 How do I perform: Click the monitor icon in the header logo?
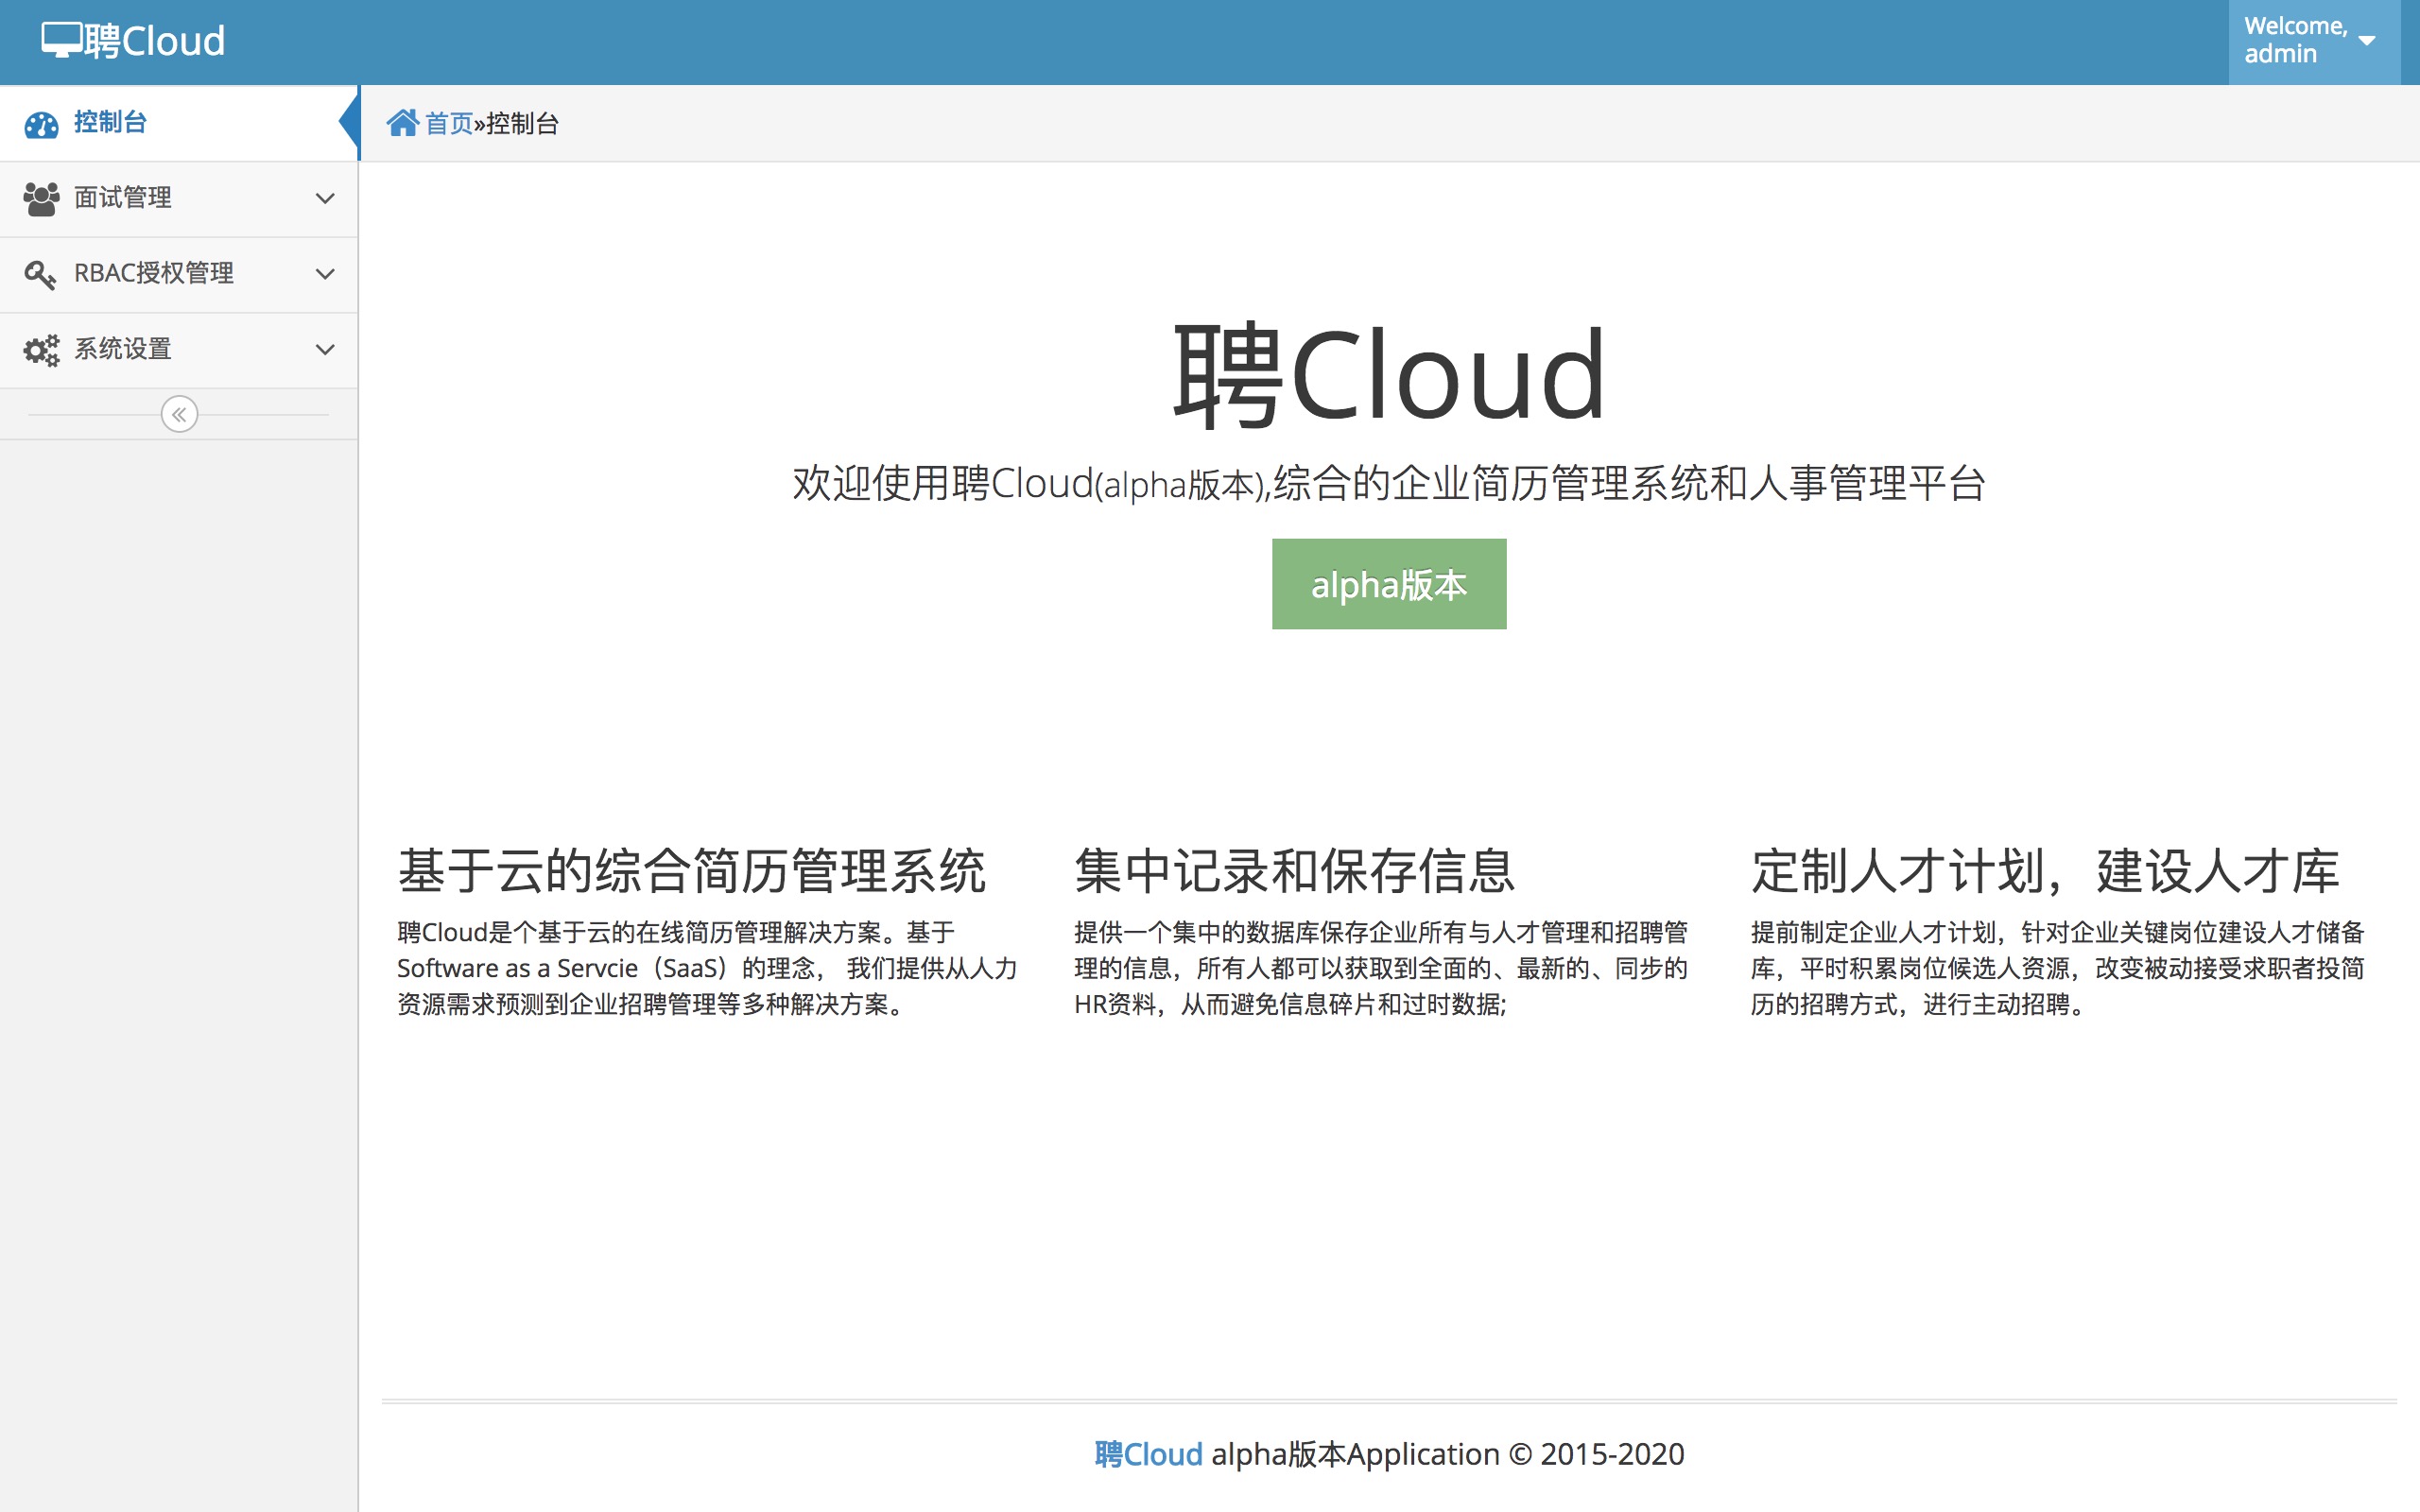pyautogui.click(x=61, y=40)
